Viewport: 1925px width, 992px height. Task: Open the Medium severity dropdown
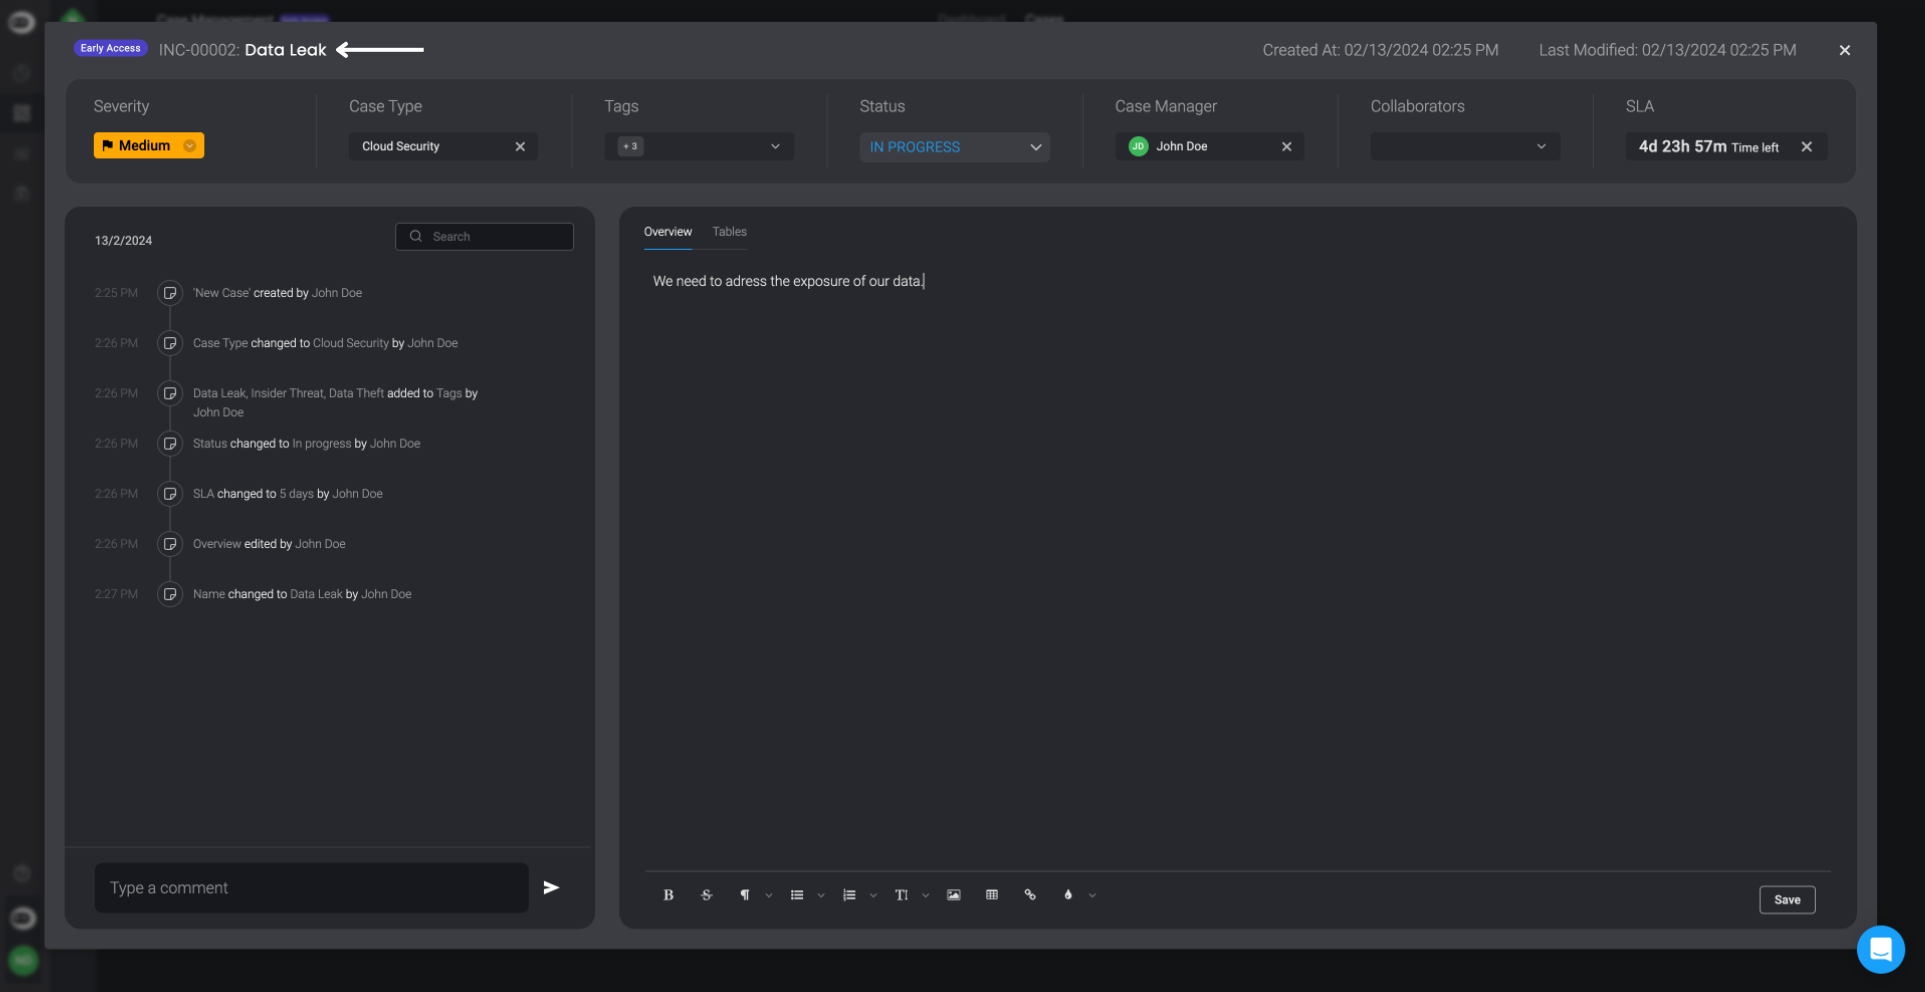coord(149,146)
